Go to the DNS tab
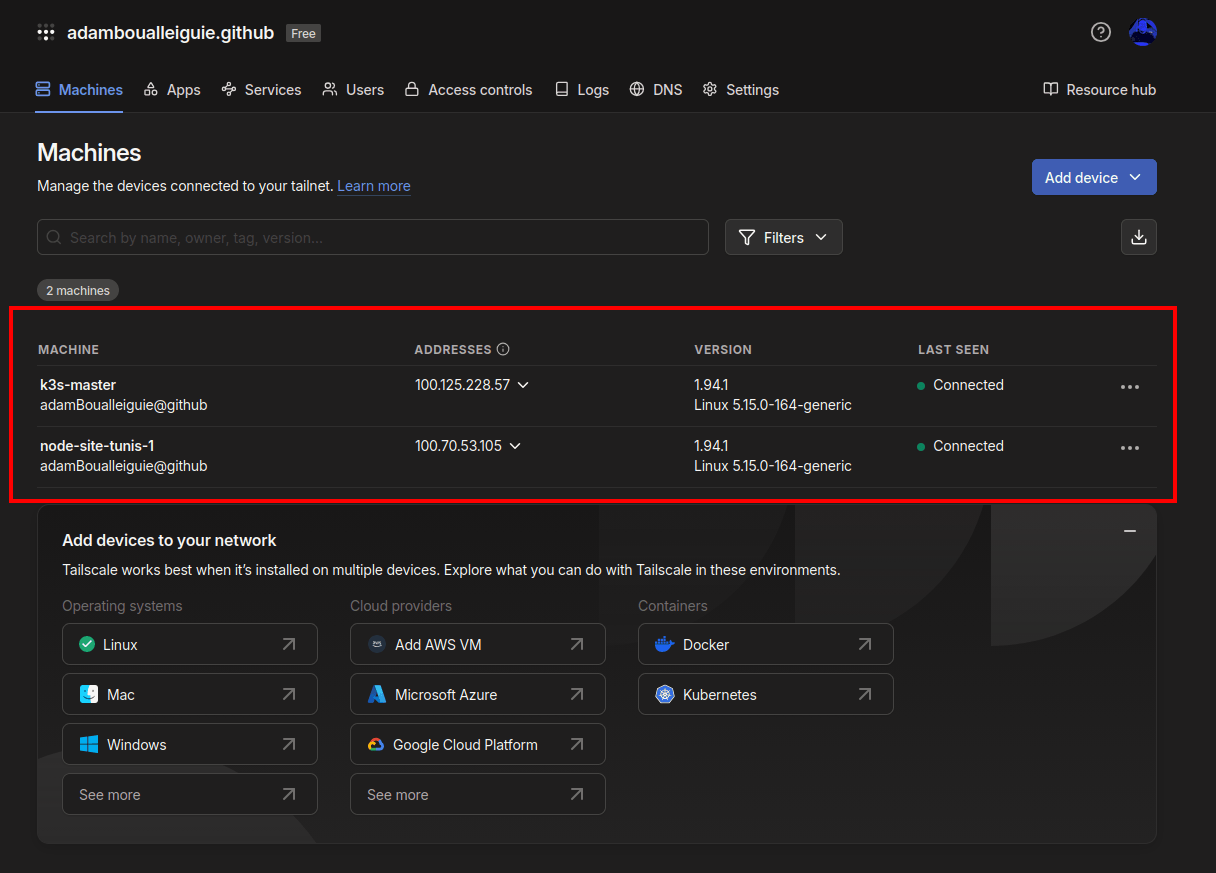The image size is (1216, 873). (x=656, y=89)
